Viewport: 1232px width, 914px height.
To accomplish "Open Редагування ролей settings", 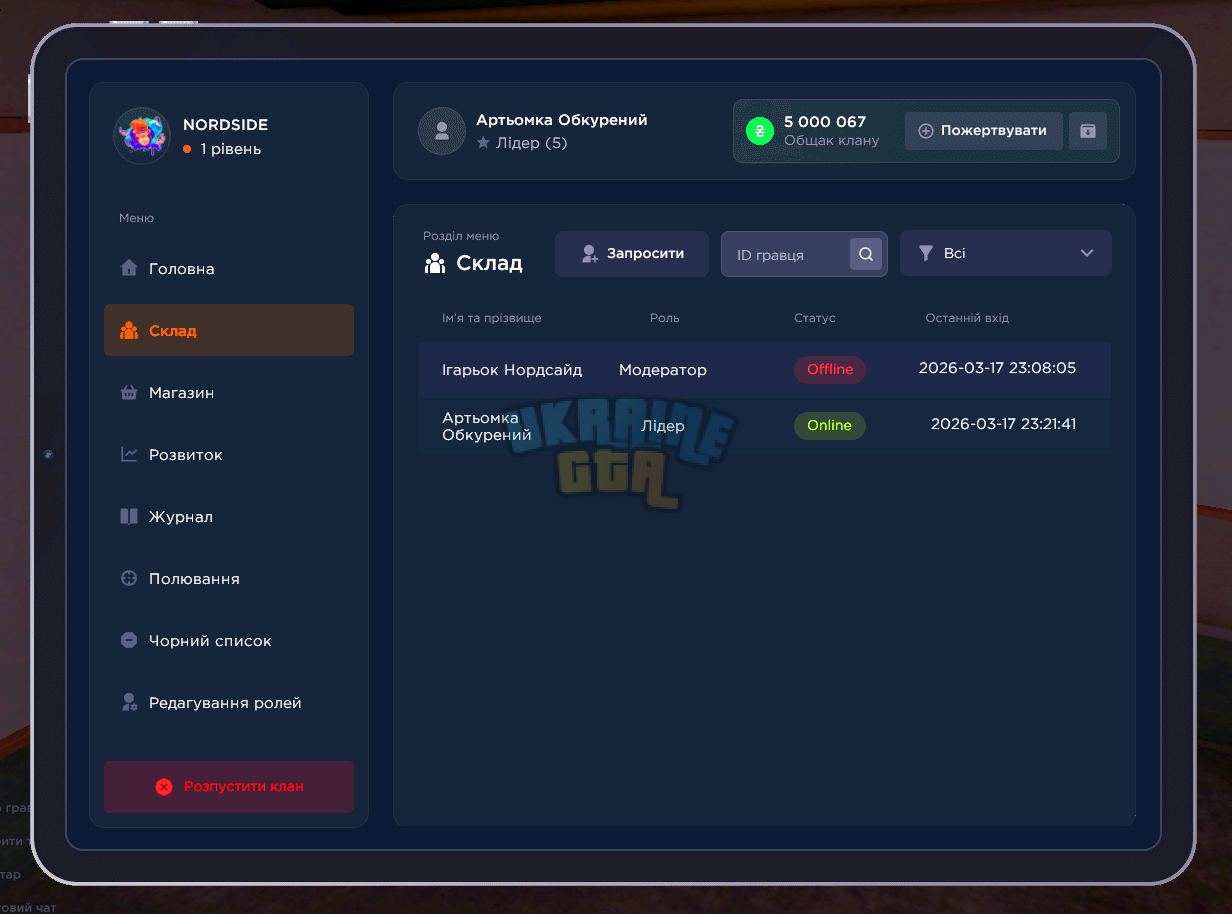I will click(x=229, y=702).
